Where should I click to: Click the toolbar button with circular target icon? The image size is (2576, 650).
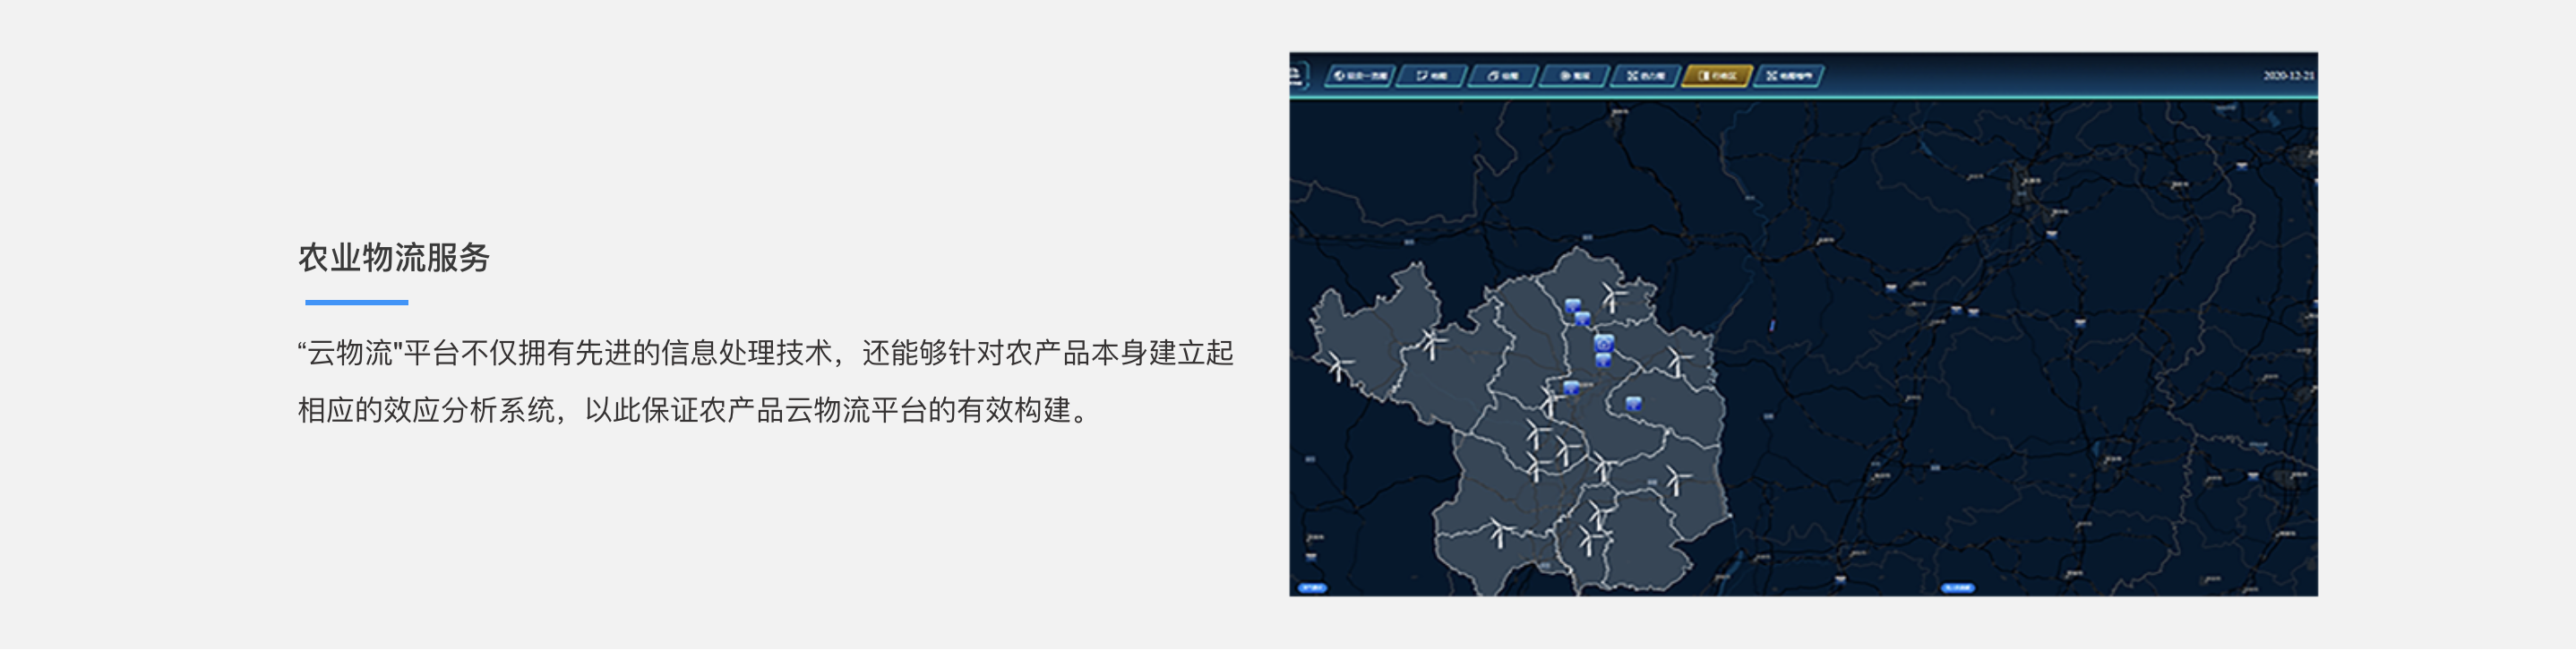[x=1573, y=76]
